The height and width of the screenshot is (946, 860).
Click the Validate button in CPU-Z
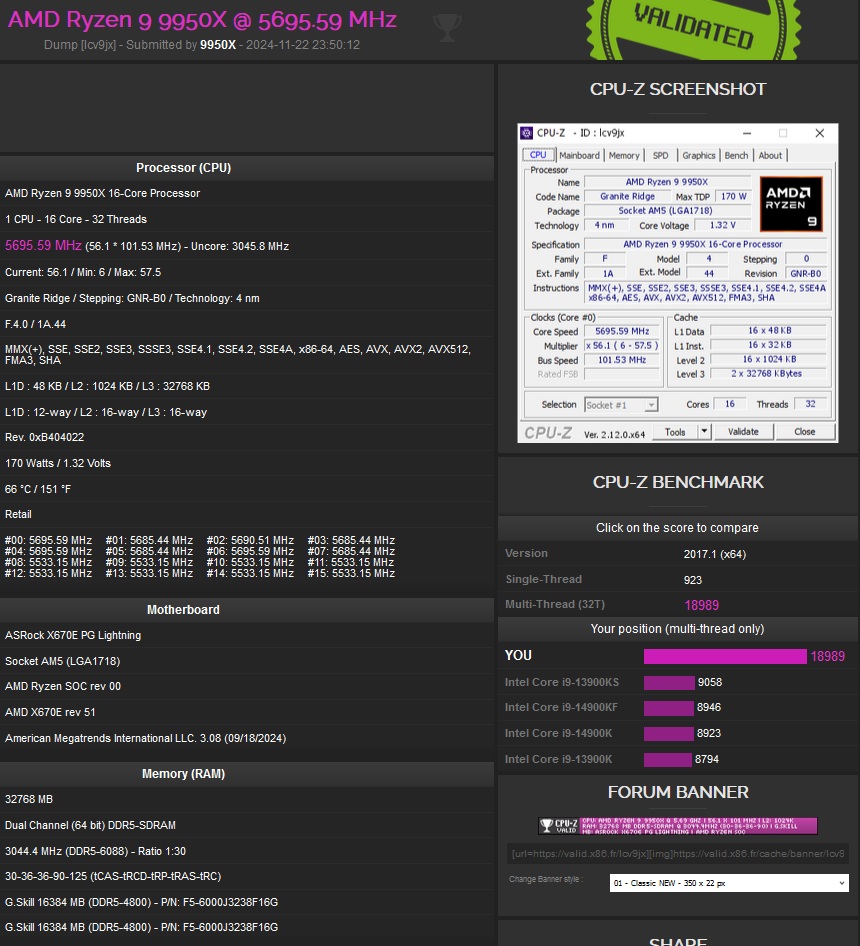[743, 431]
